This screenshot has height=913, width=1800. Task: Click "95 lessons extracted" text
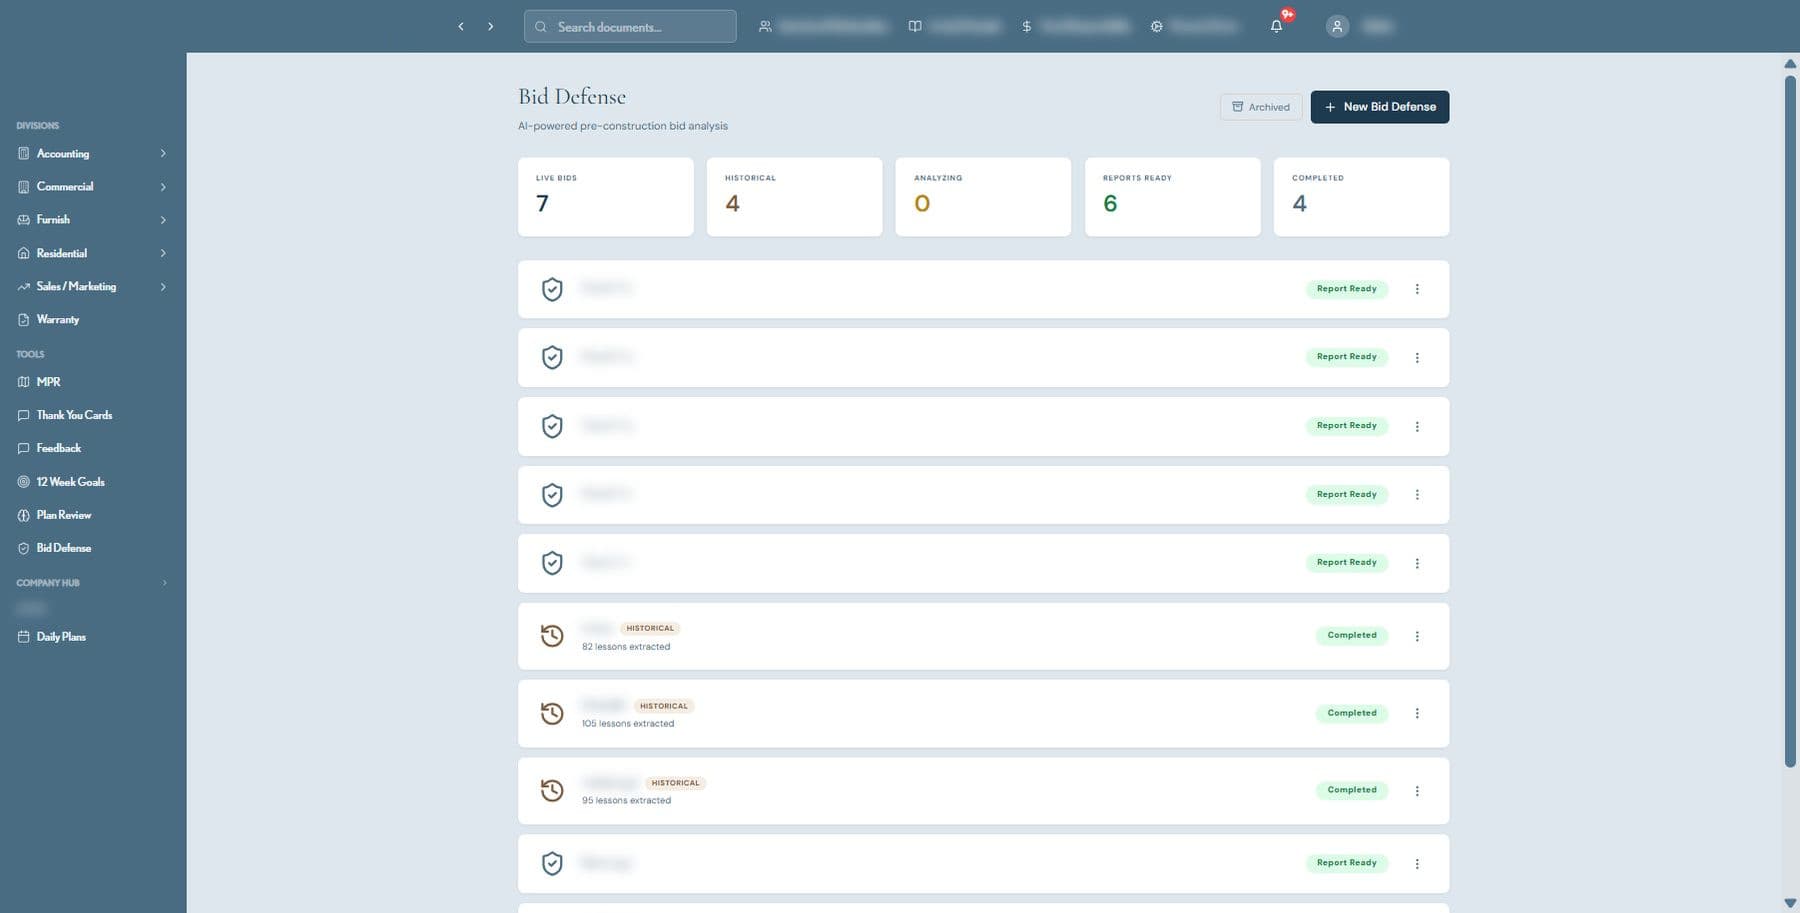626,801
